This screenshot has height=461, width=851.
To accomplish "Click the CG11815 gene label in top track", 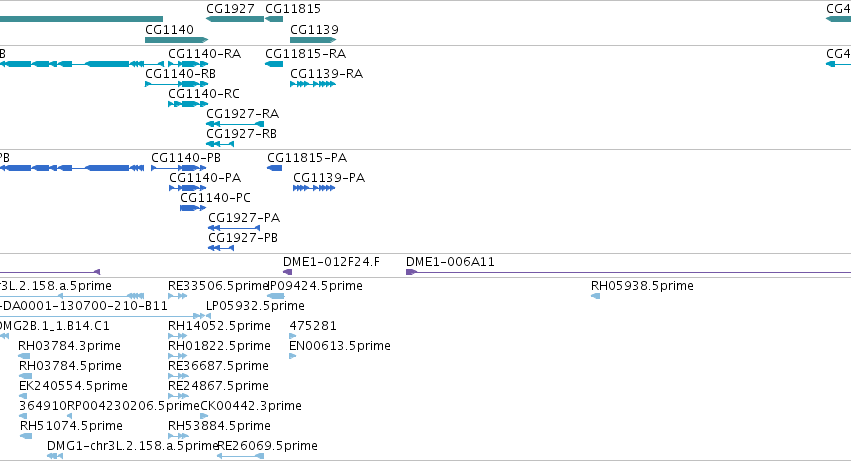I will [293, 9].
